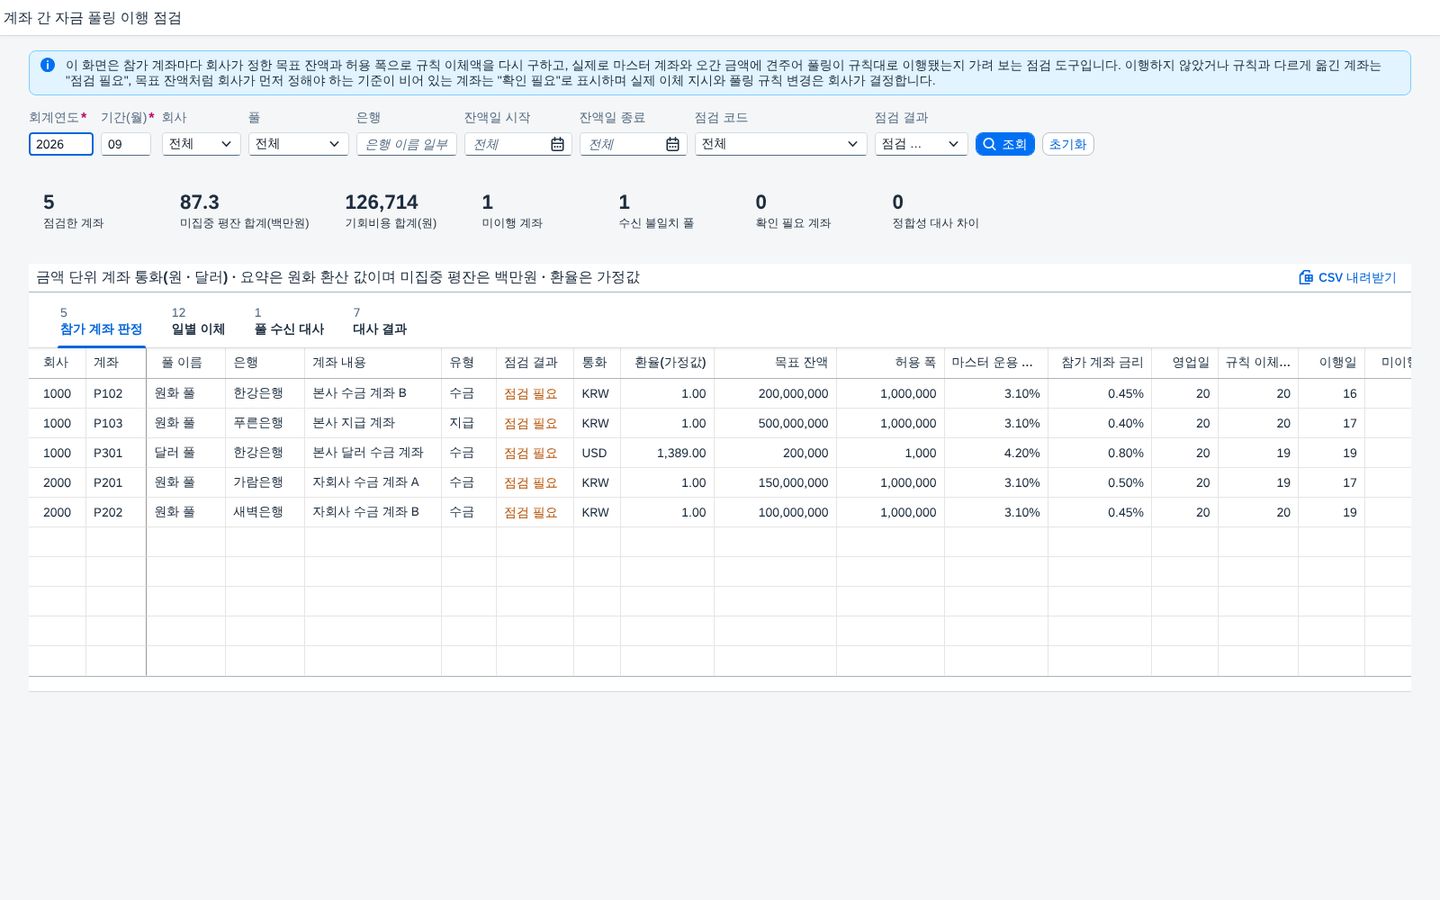The image size is (1440, 900).
Task: Click 점검 필요 in the P103 row
Action: point(531,424)
